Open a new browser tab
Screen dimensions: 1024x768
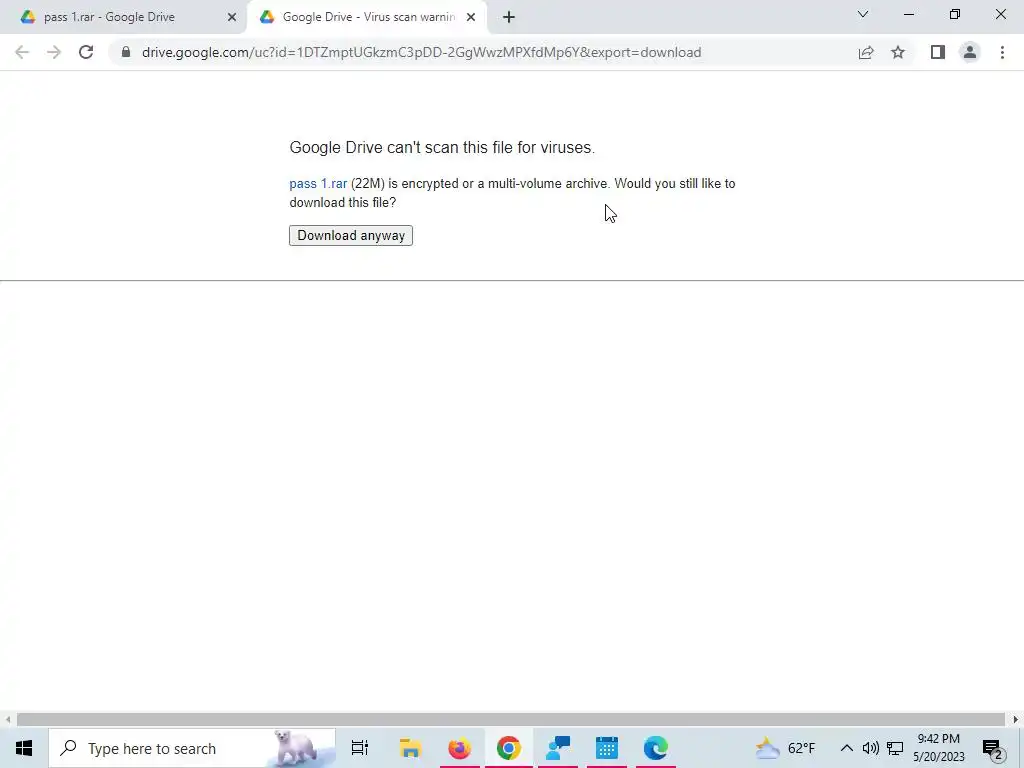[x=509, y=17]
